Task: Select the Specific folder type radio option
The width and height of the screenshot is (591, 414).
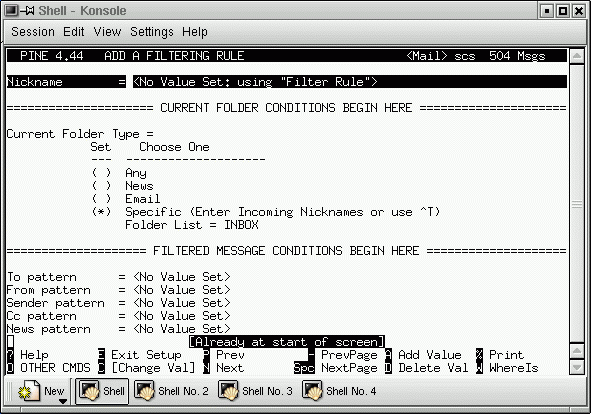Action: coord(101,212)
